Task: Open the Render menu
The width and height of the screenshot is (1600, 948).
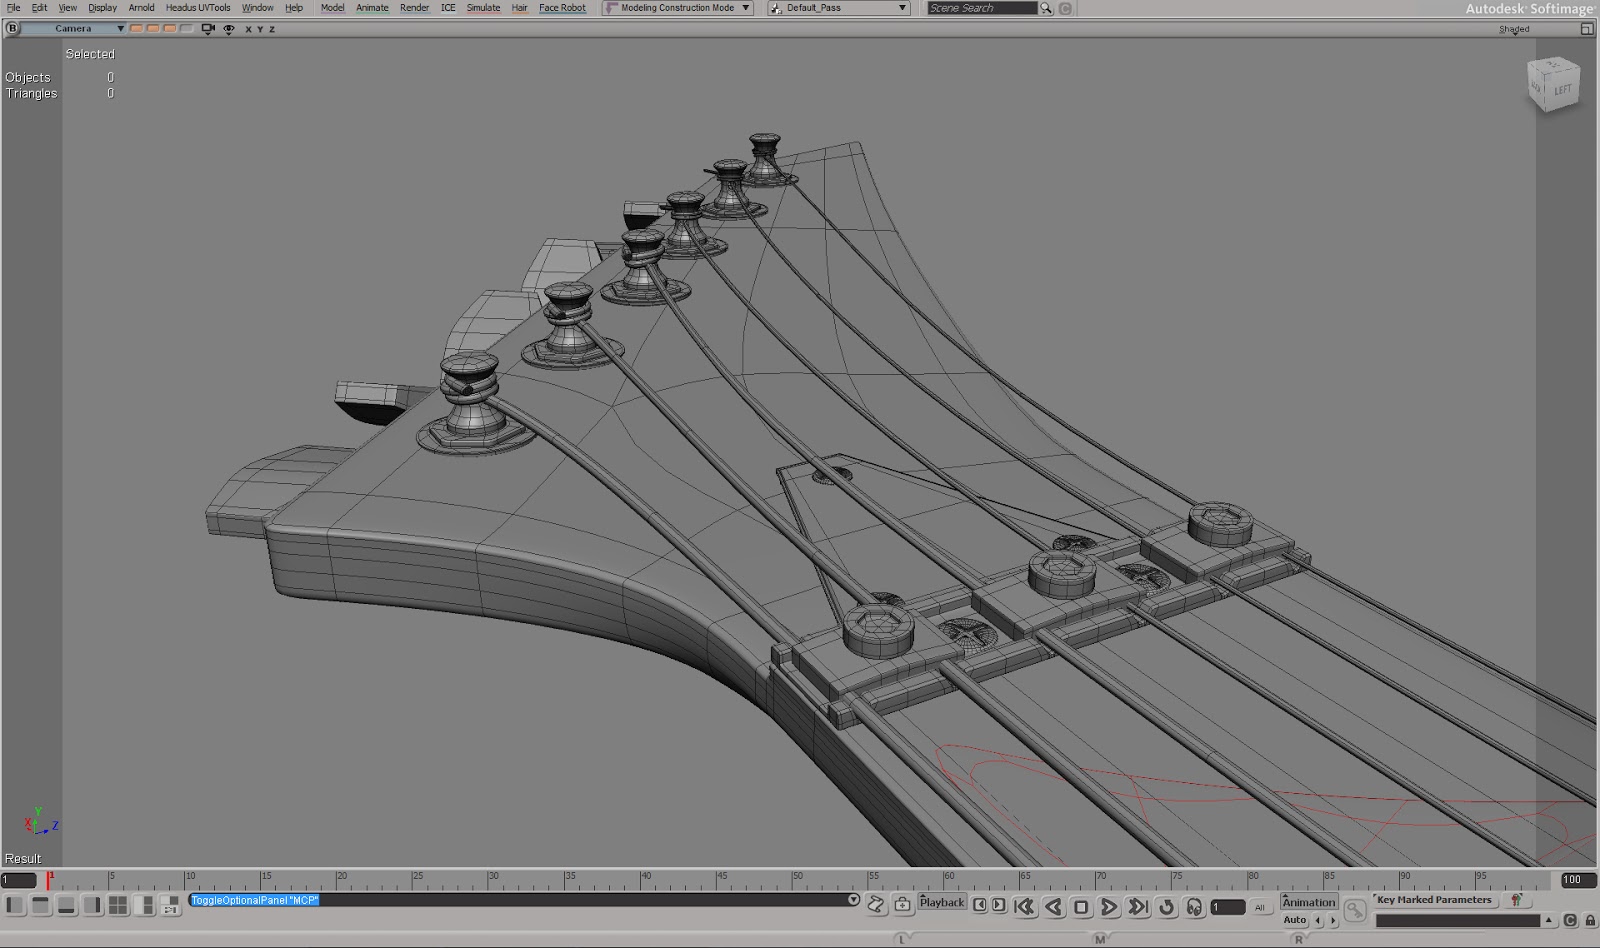Action: click(413, 8)
